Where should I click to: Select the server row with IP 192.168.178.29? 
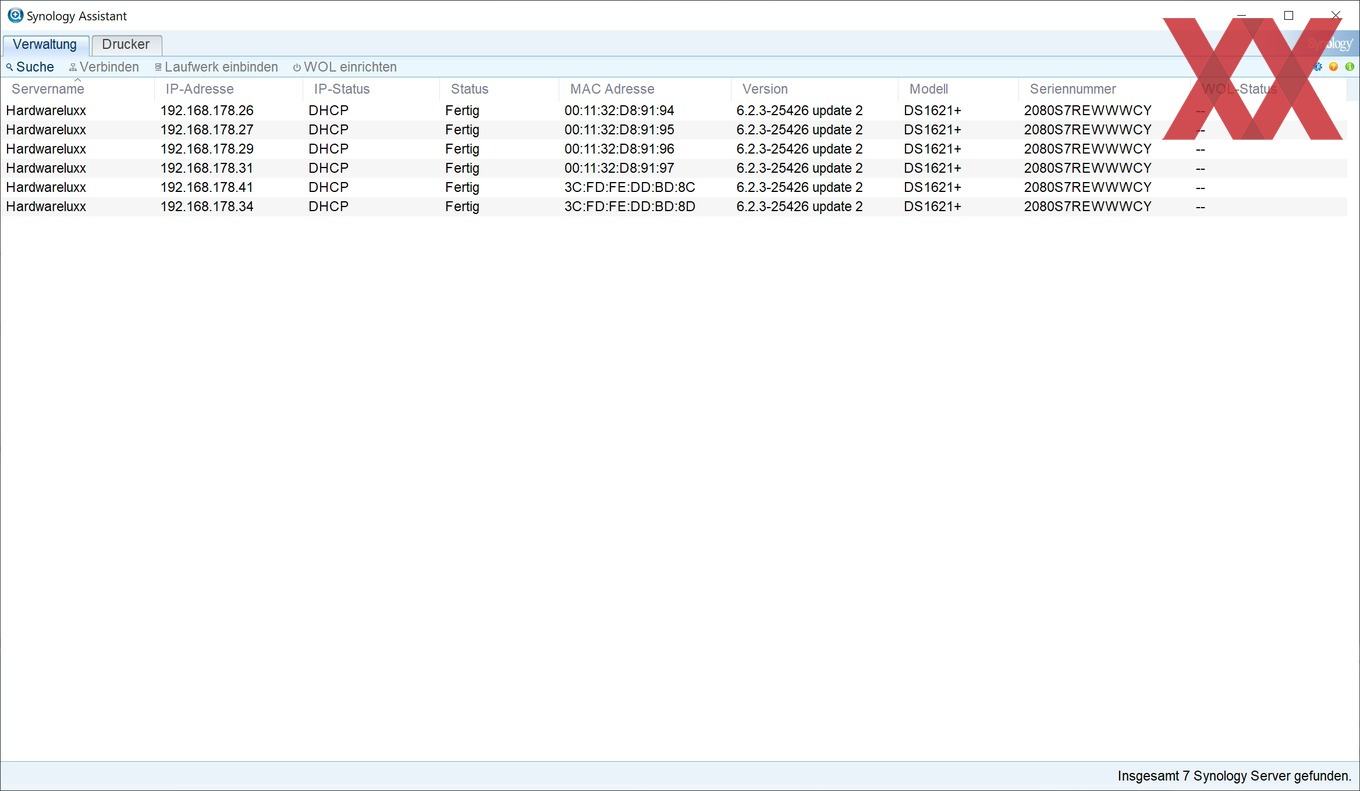(674, 149)
